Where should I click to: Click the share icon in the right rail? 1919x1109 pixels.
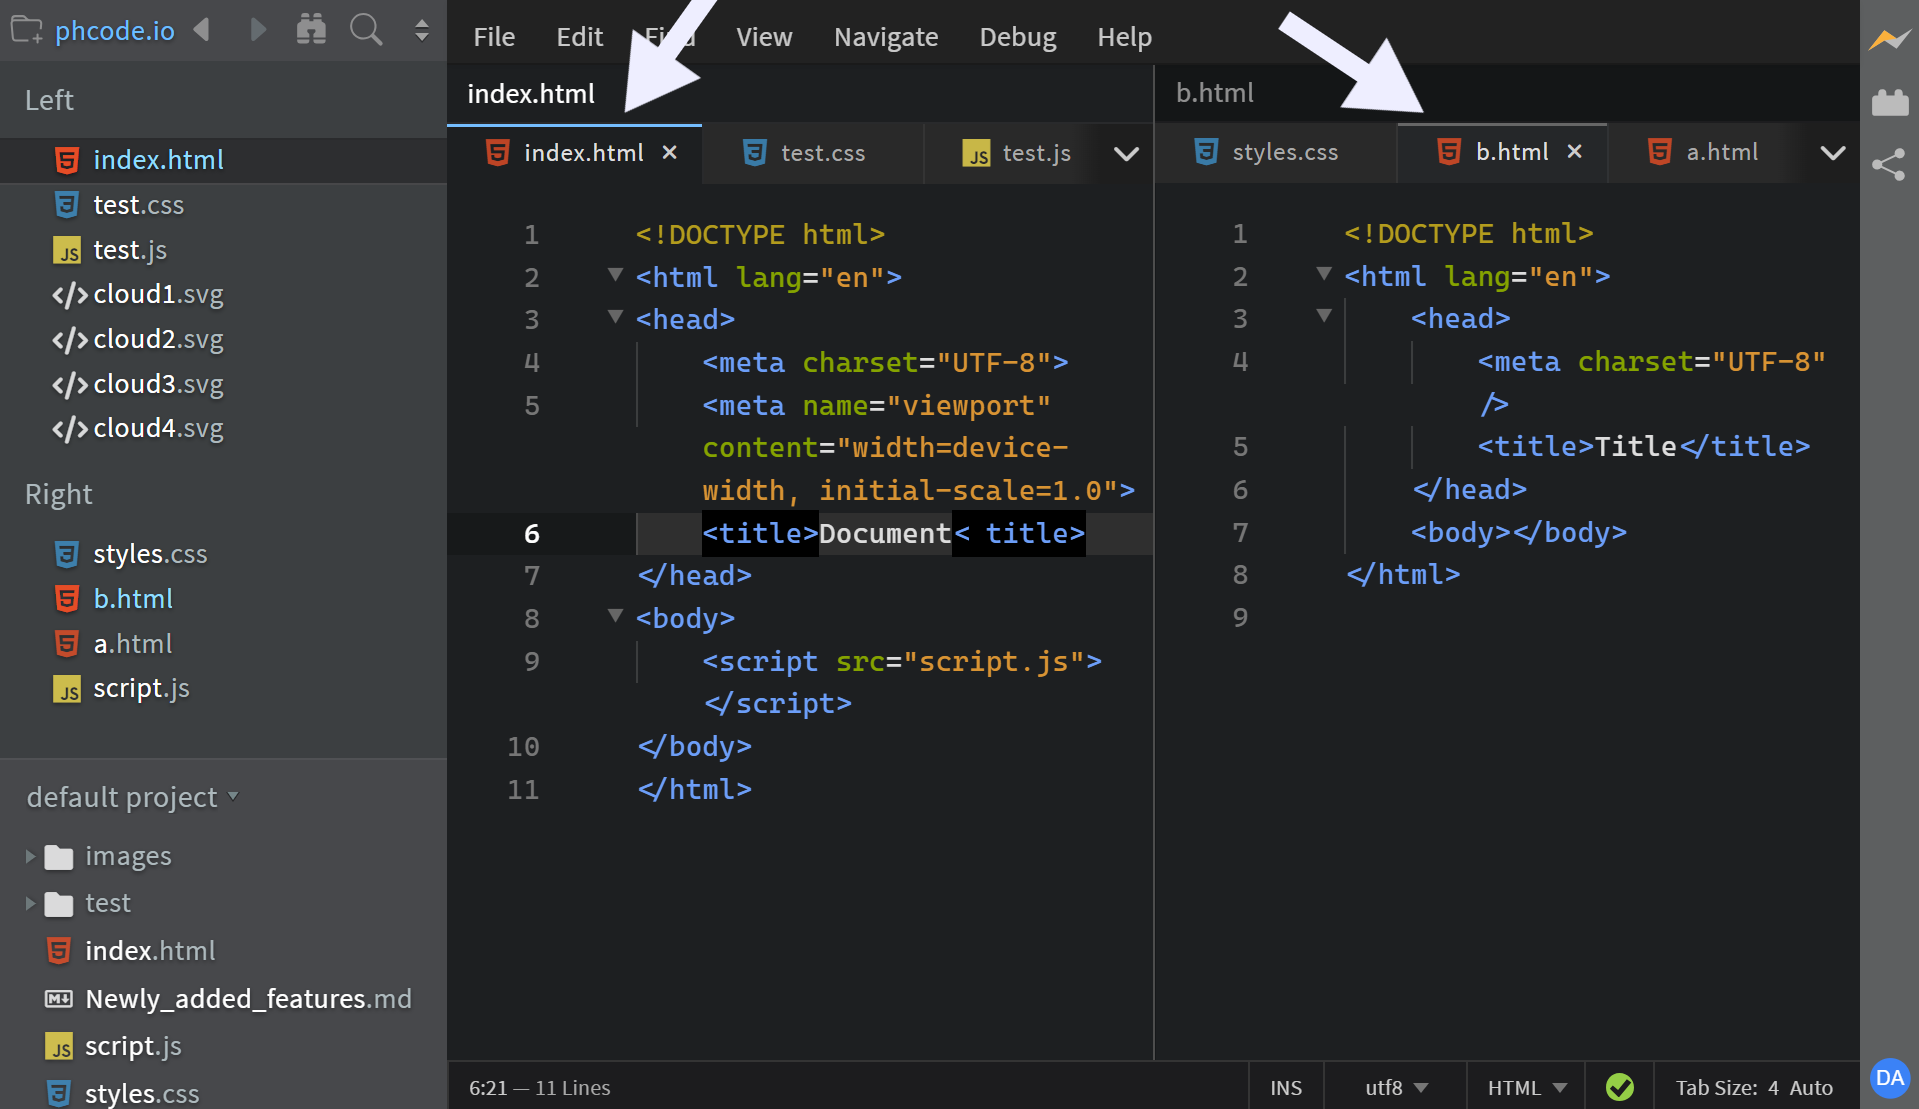[1889, 165]
